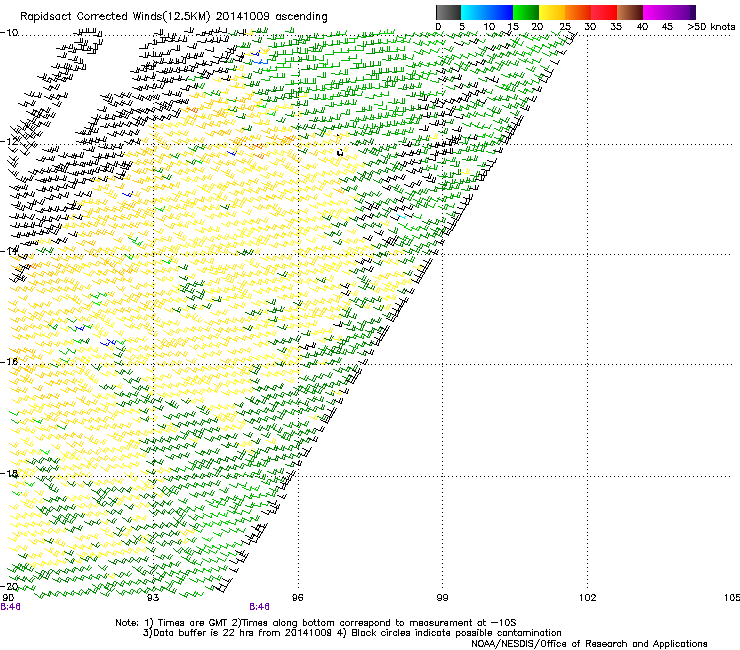Click note "Black circles indicate possible contamination"
Image resolution: width=740 pixels, height=650 pixels.
(x=455, y=633)
